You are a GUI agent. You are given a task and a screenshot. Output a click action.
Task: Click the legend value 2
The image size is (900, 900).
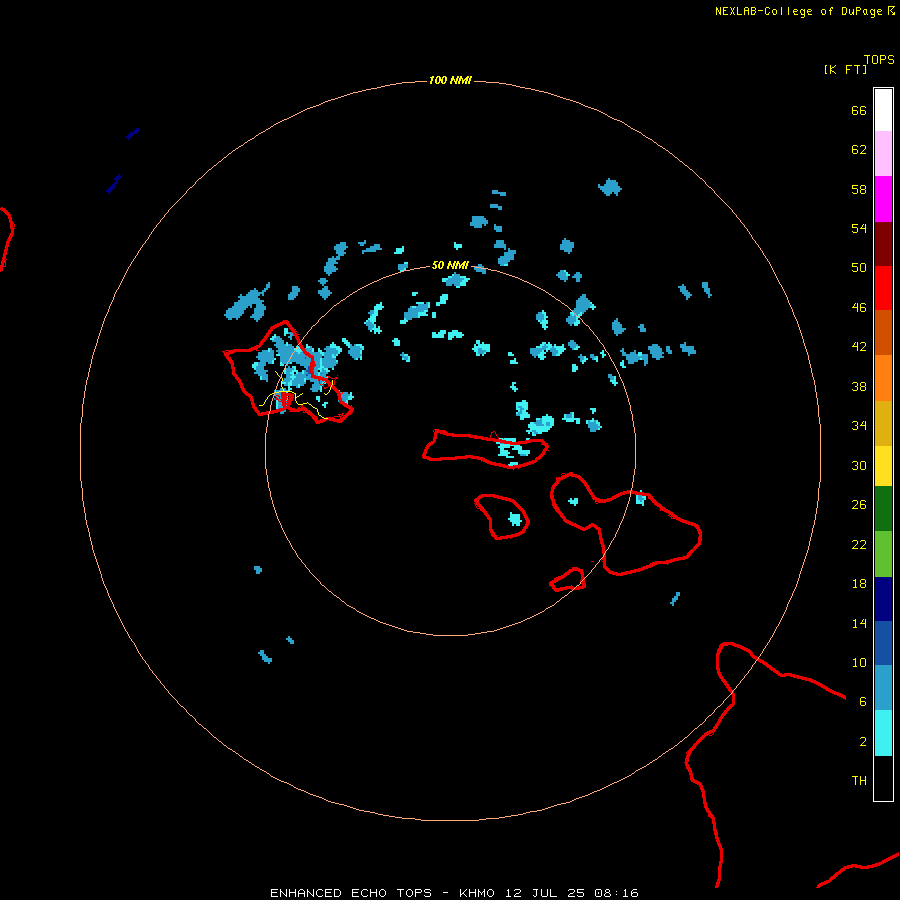tap(863, 742)
